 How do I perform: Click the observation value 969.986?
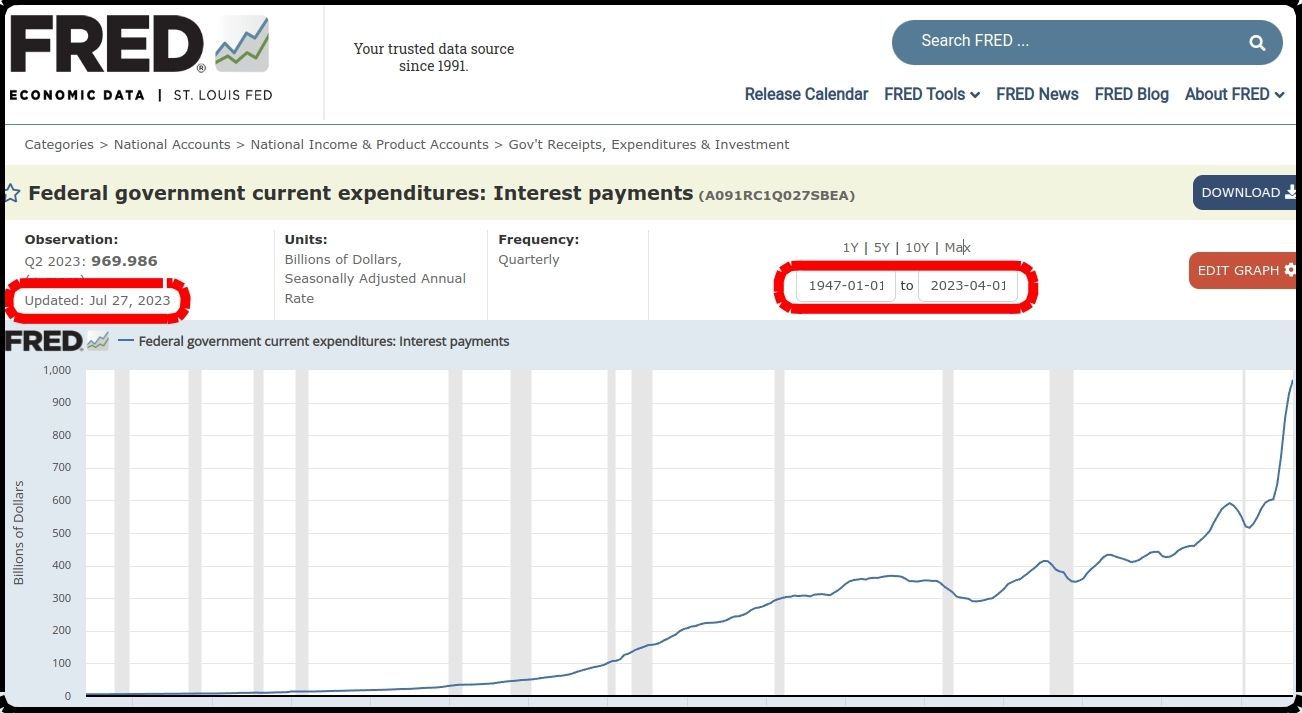point(124,261)
